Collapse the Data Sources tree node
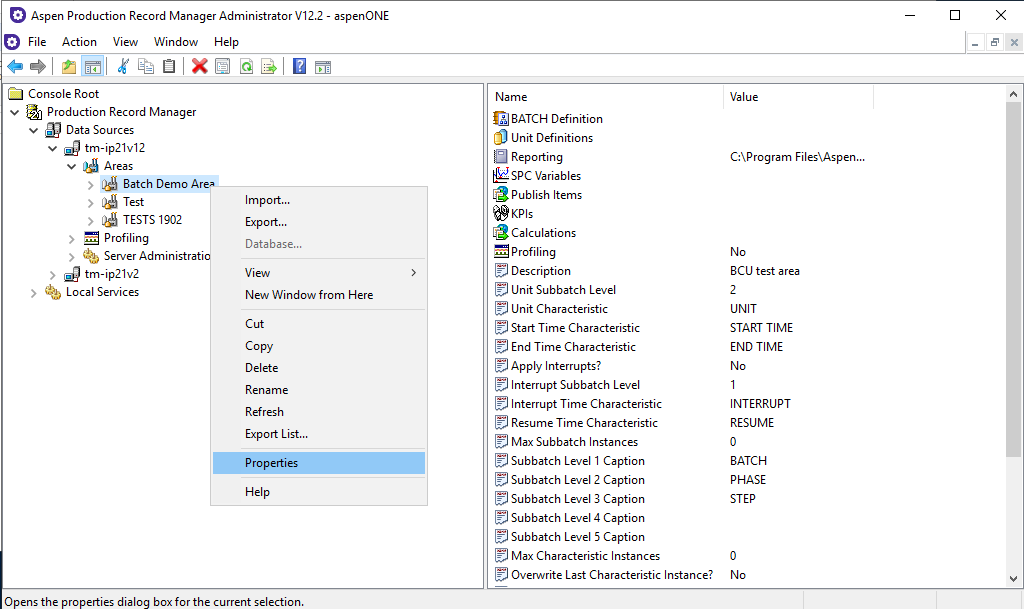The height and width of the screenshot is (609, 1024). point(34,130)
